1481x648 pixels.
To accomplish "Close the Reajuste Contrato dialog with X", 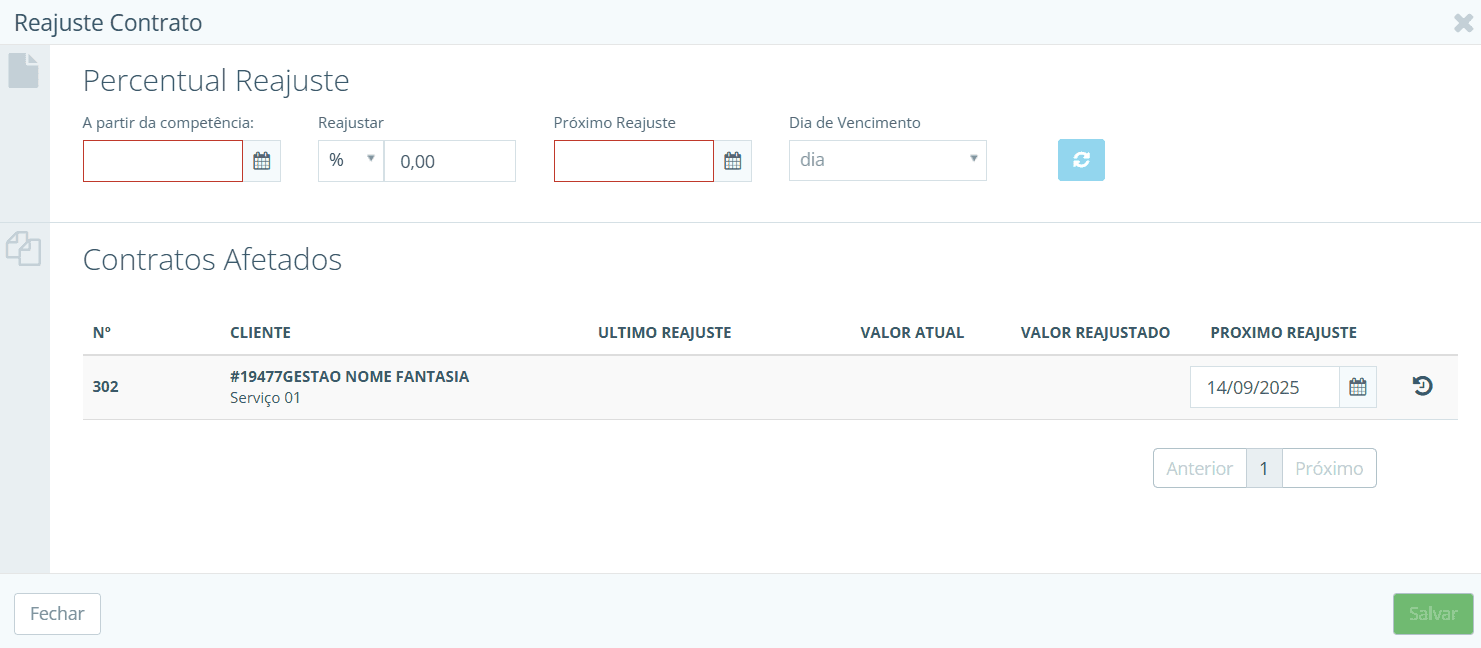I will [x=1463, y=23].
